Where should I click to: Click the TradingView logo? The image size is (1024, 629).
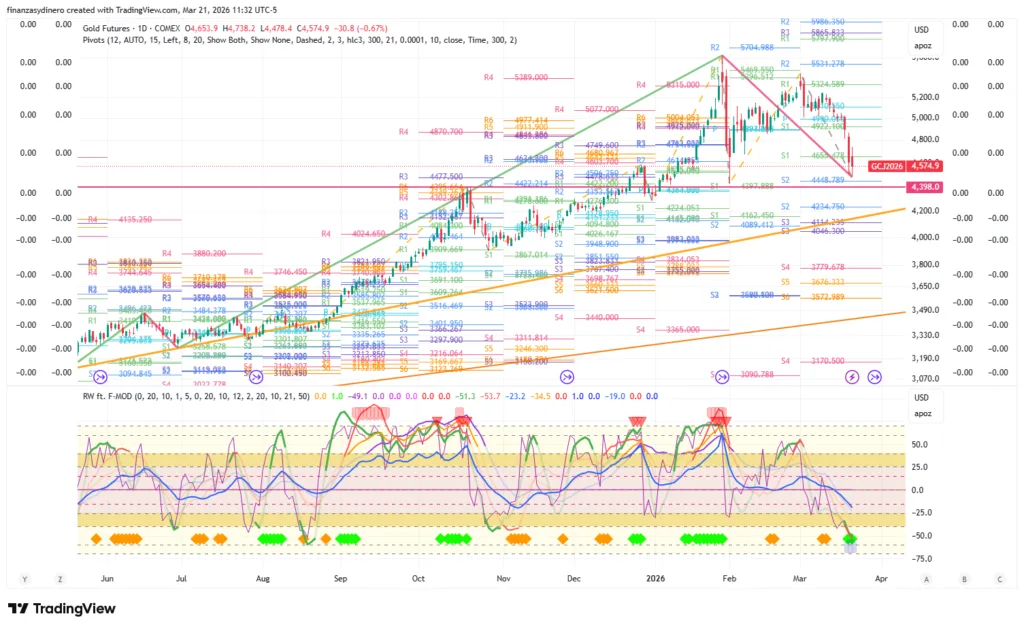(62, 609)
